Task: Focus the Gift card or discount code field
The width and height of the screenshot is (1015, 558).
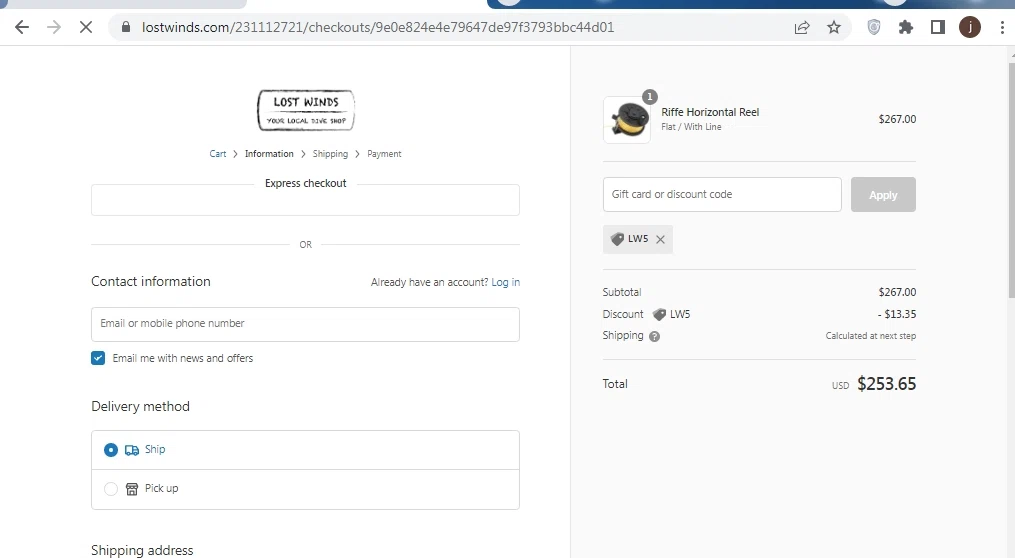Action: [722, 194]
